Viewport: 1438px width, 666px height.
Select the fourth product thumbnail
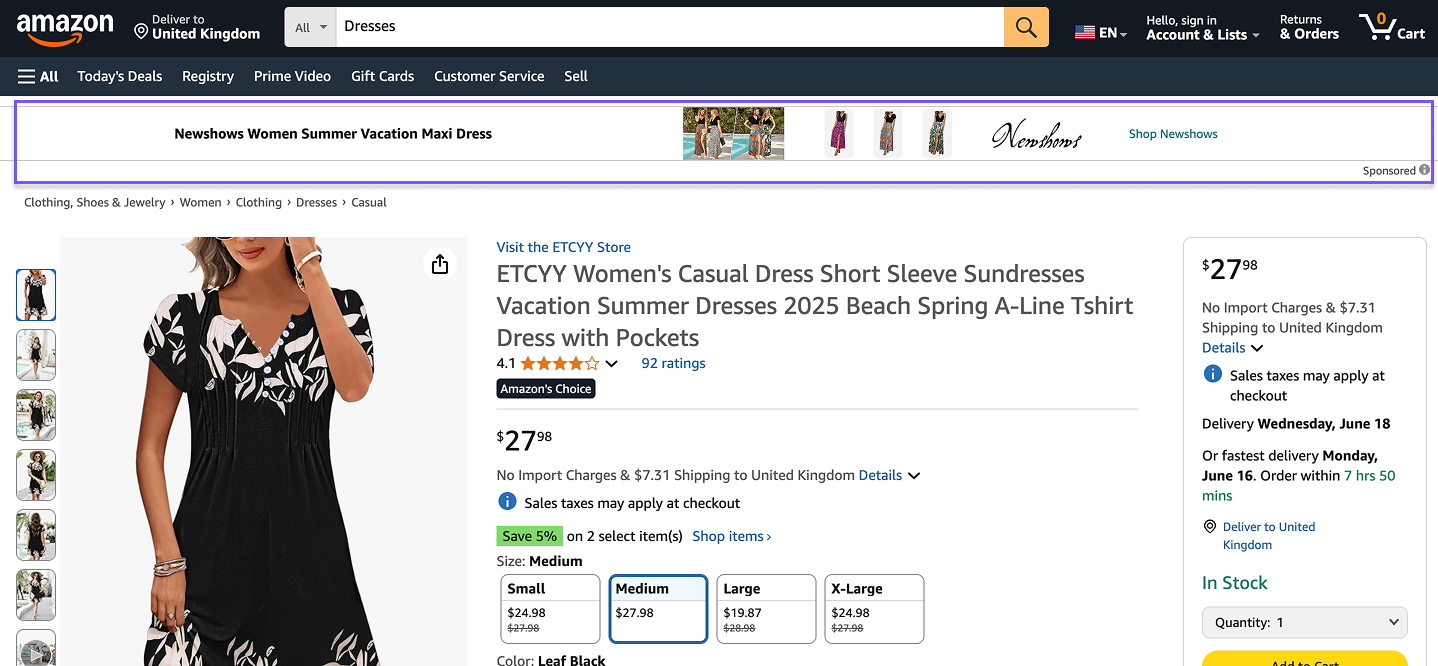click(x=36, y=475)
